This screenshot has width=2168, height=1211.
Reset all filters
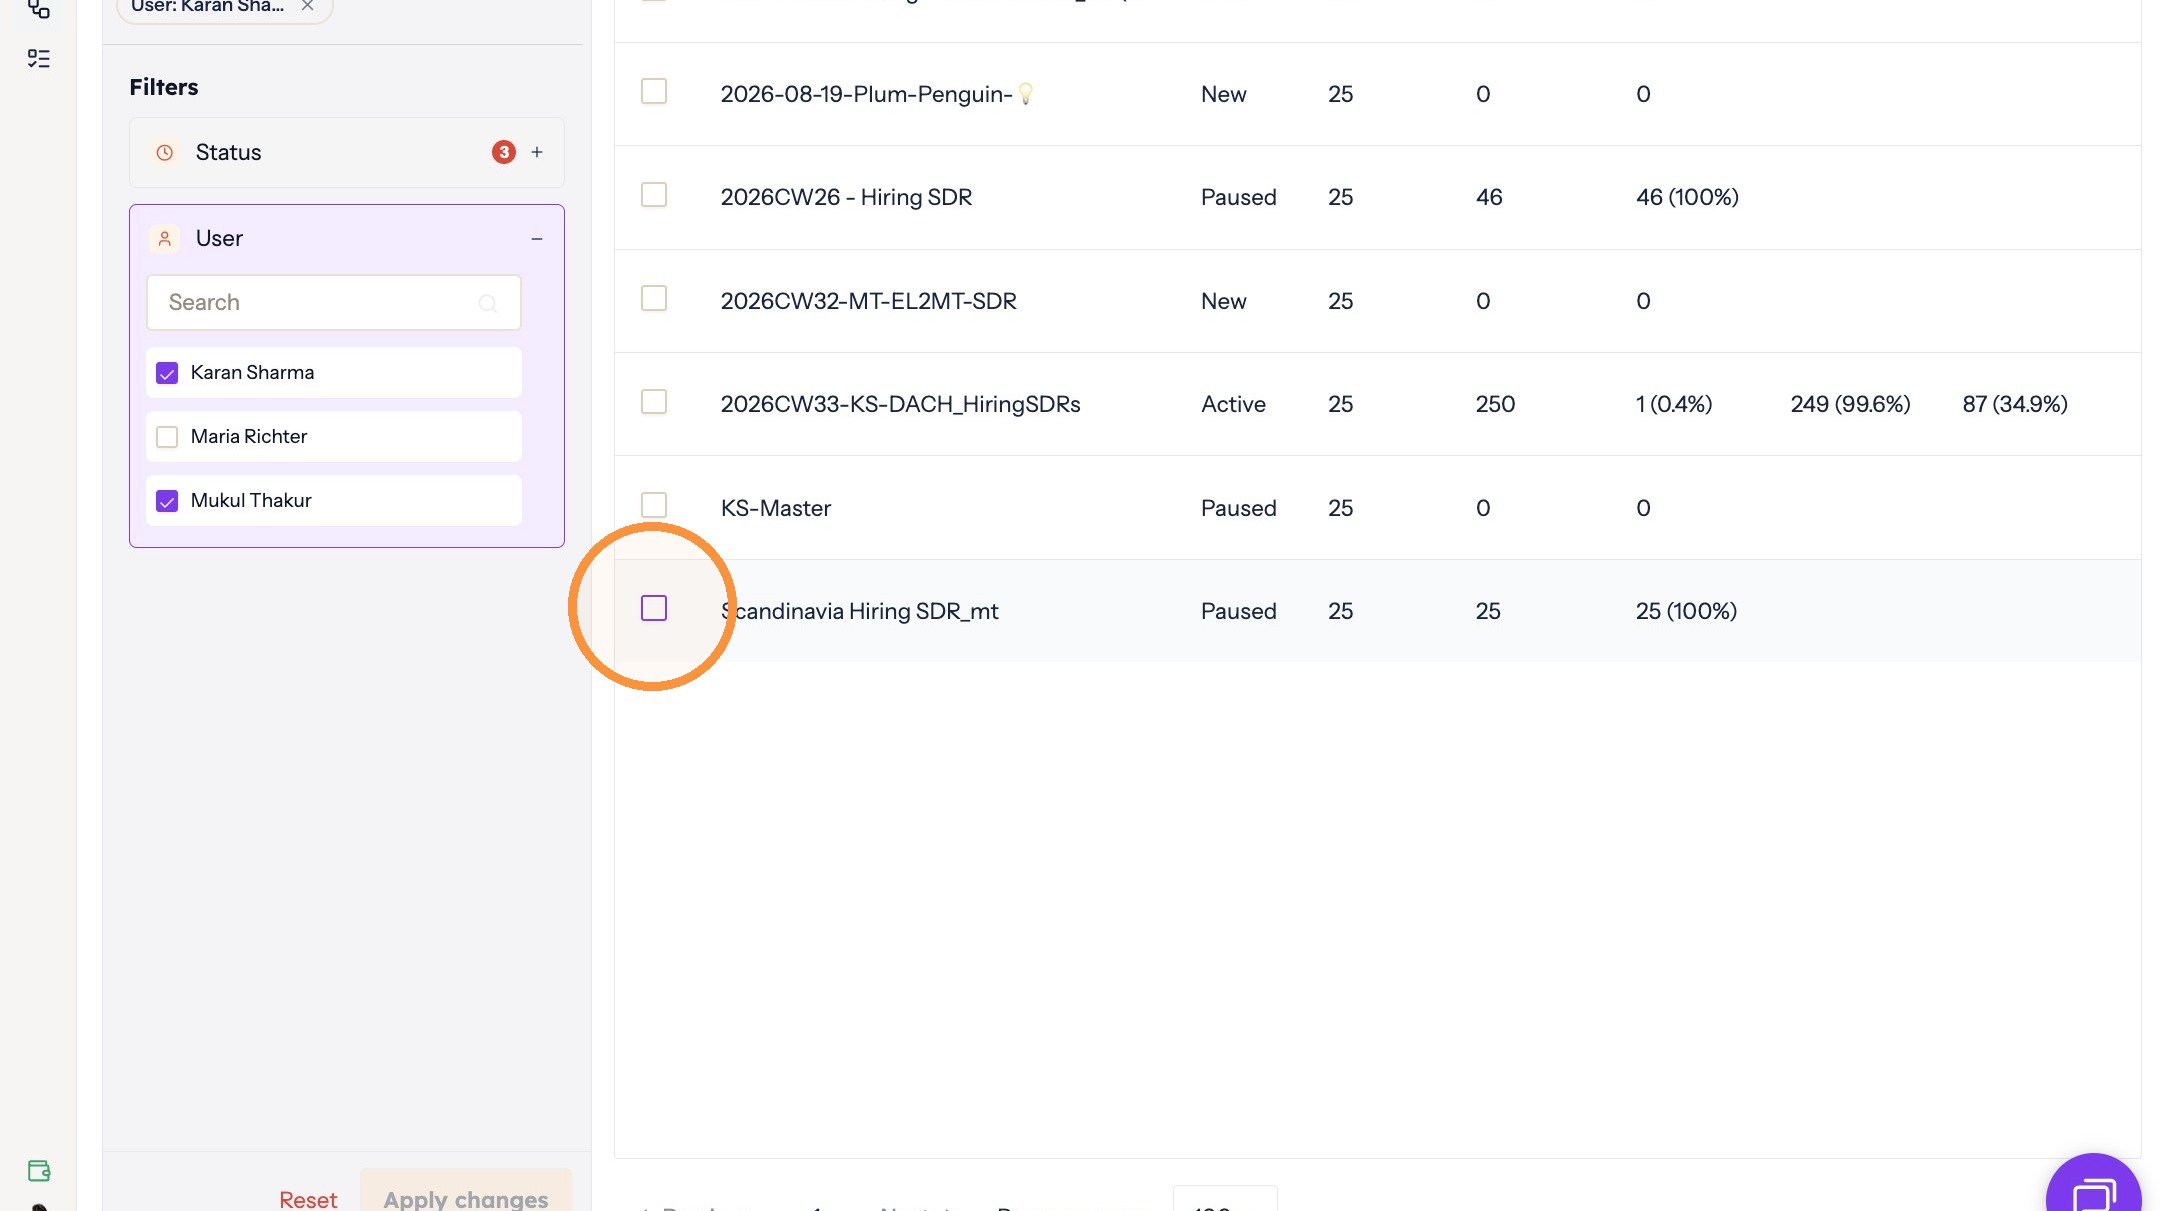(308, 1199)
